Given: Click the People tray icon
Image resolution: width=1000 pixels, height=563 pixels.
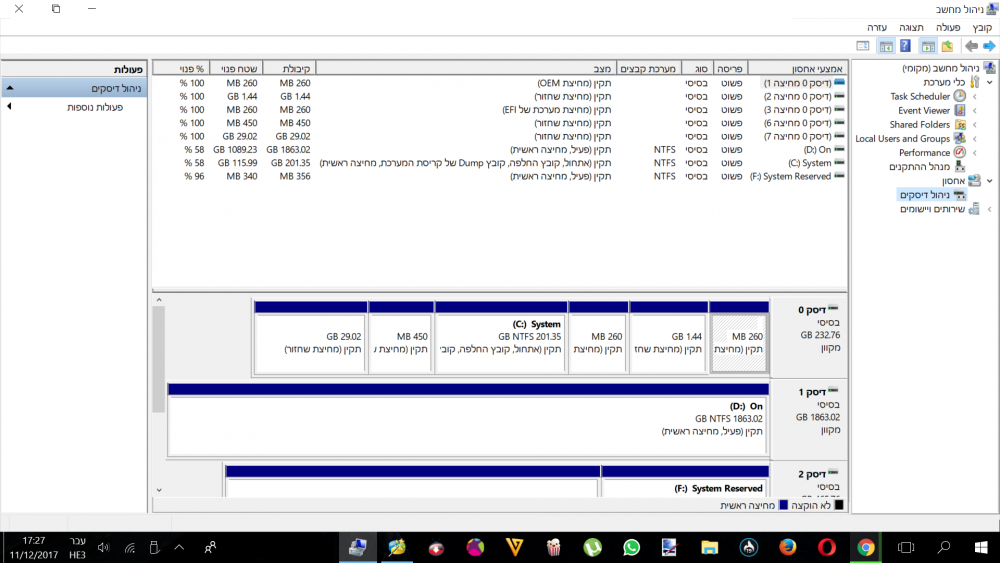Looking at the screenshot, I should [x=210, y=548].
